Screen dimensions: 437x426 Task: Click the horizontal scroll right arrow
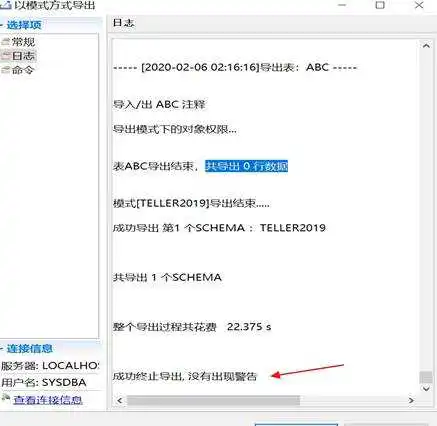411,400
